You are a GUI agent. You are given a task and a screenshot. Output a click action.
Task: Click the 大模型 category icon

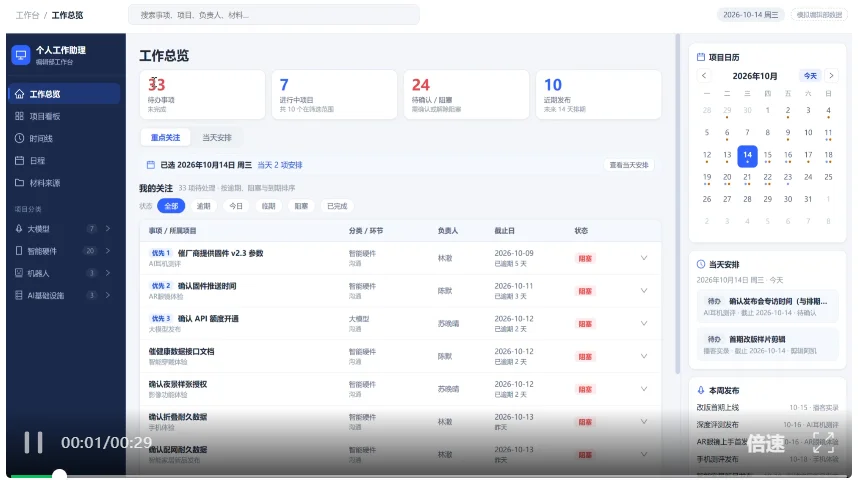pos(19,228)
